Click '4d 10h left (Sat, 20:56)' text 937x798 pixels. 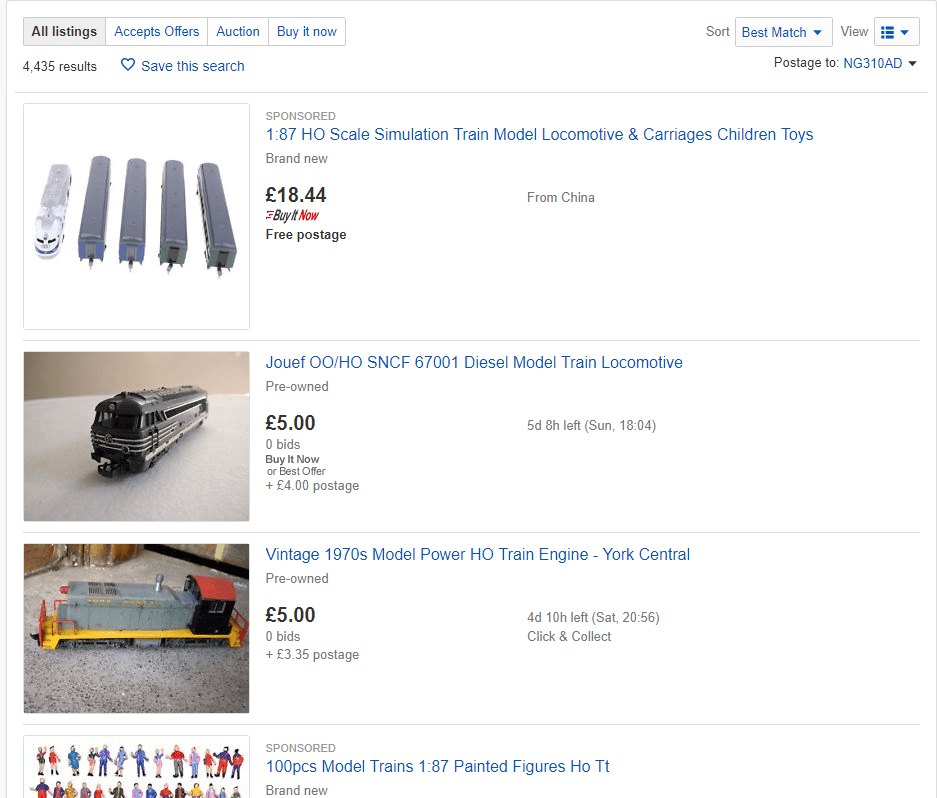pos(593,617)
